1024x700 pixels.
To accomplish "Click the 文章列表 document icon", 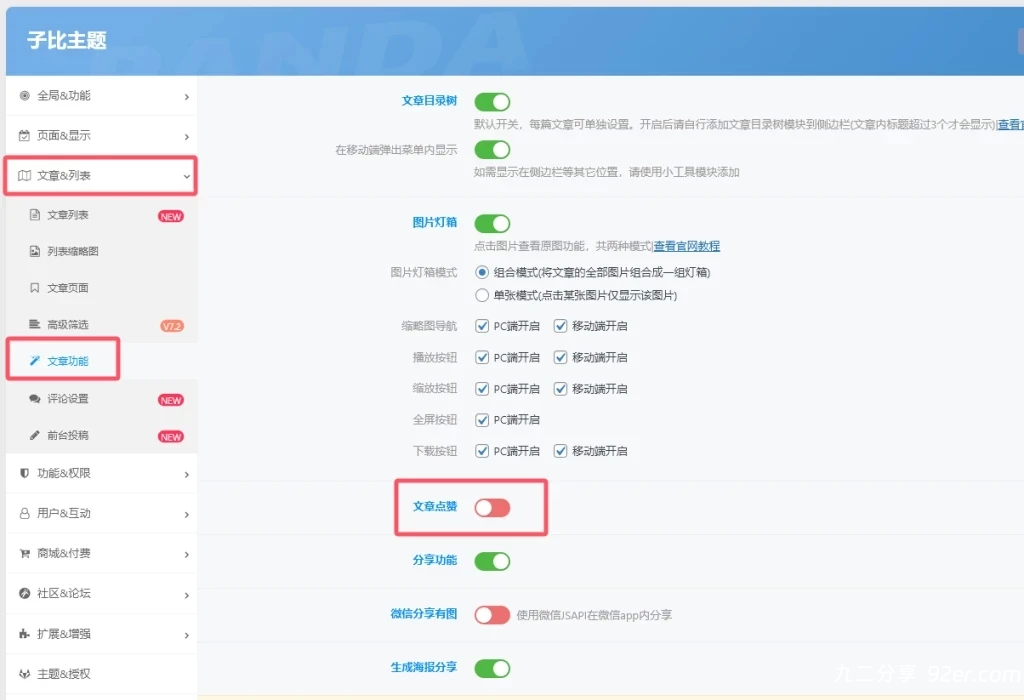I will [x=35, y=215].
